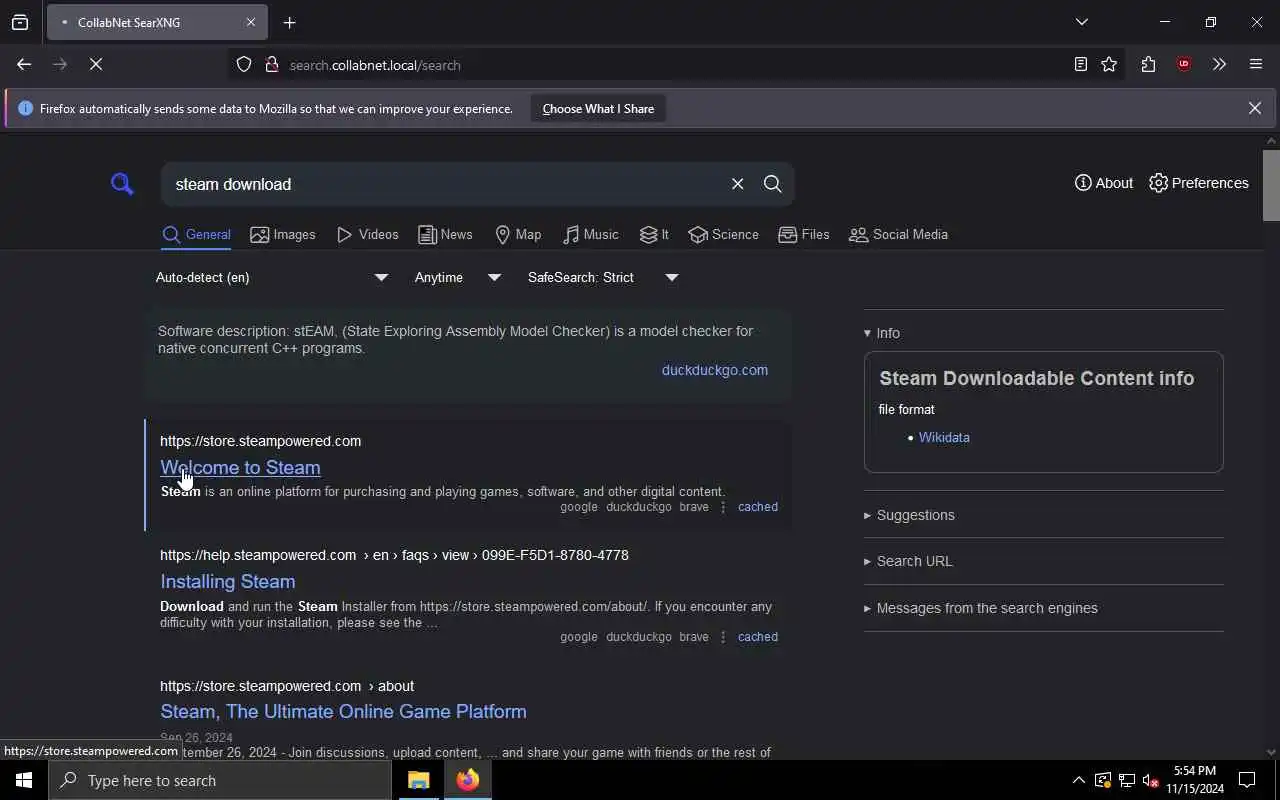Expand Messages from the search engines
1280x800 pixels.
tap(980, 608)
